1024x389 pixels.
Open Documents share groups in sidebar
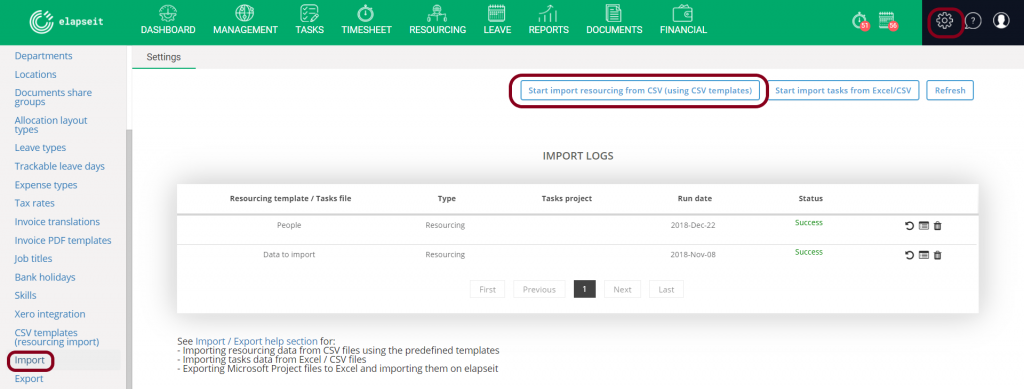point(53,97)
